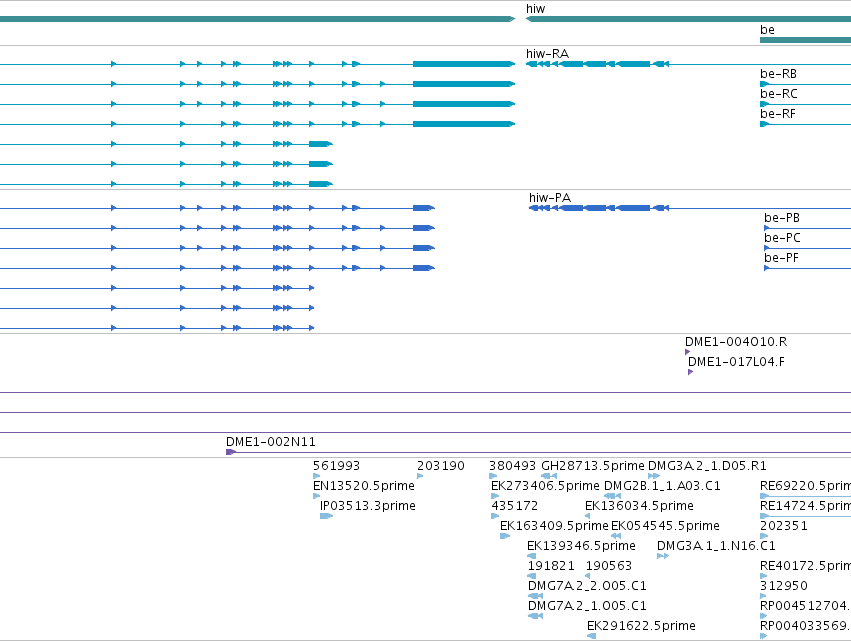Open EN13520.5prime EST label
The width and height of the screenshot is (851, 641).
pos(364,486)
